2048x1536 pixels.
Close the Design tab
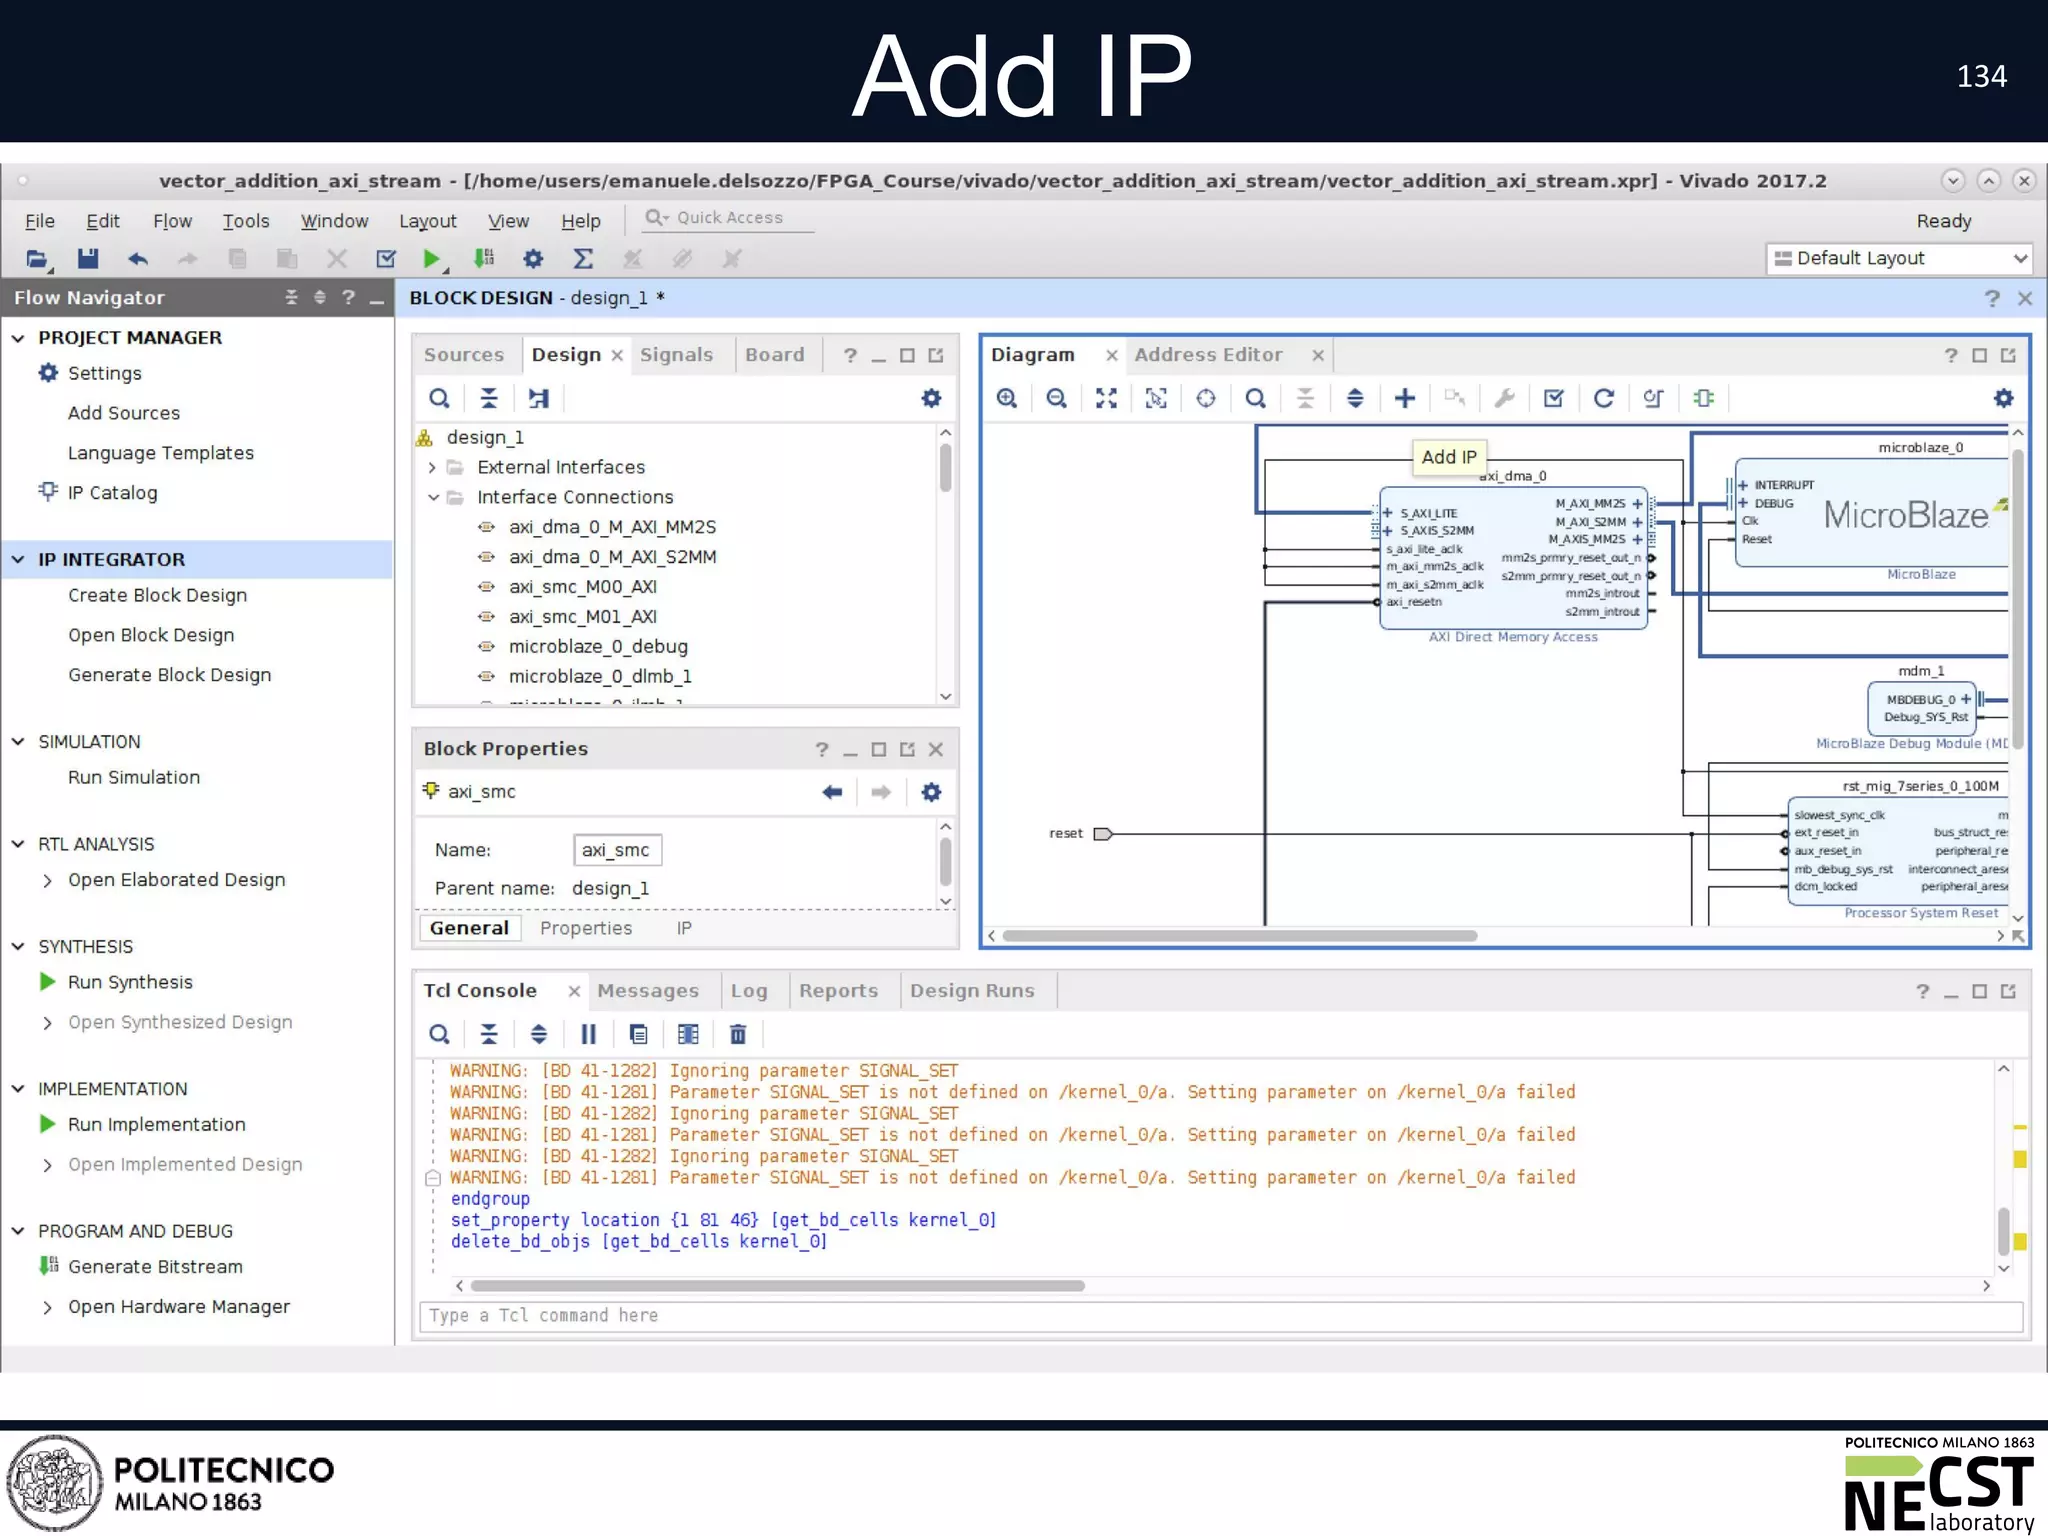click(617, 356)
